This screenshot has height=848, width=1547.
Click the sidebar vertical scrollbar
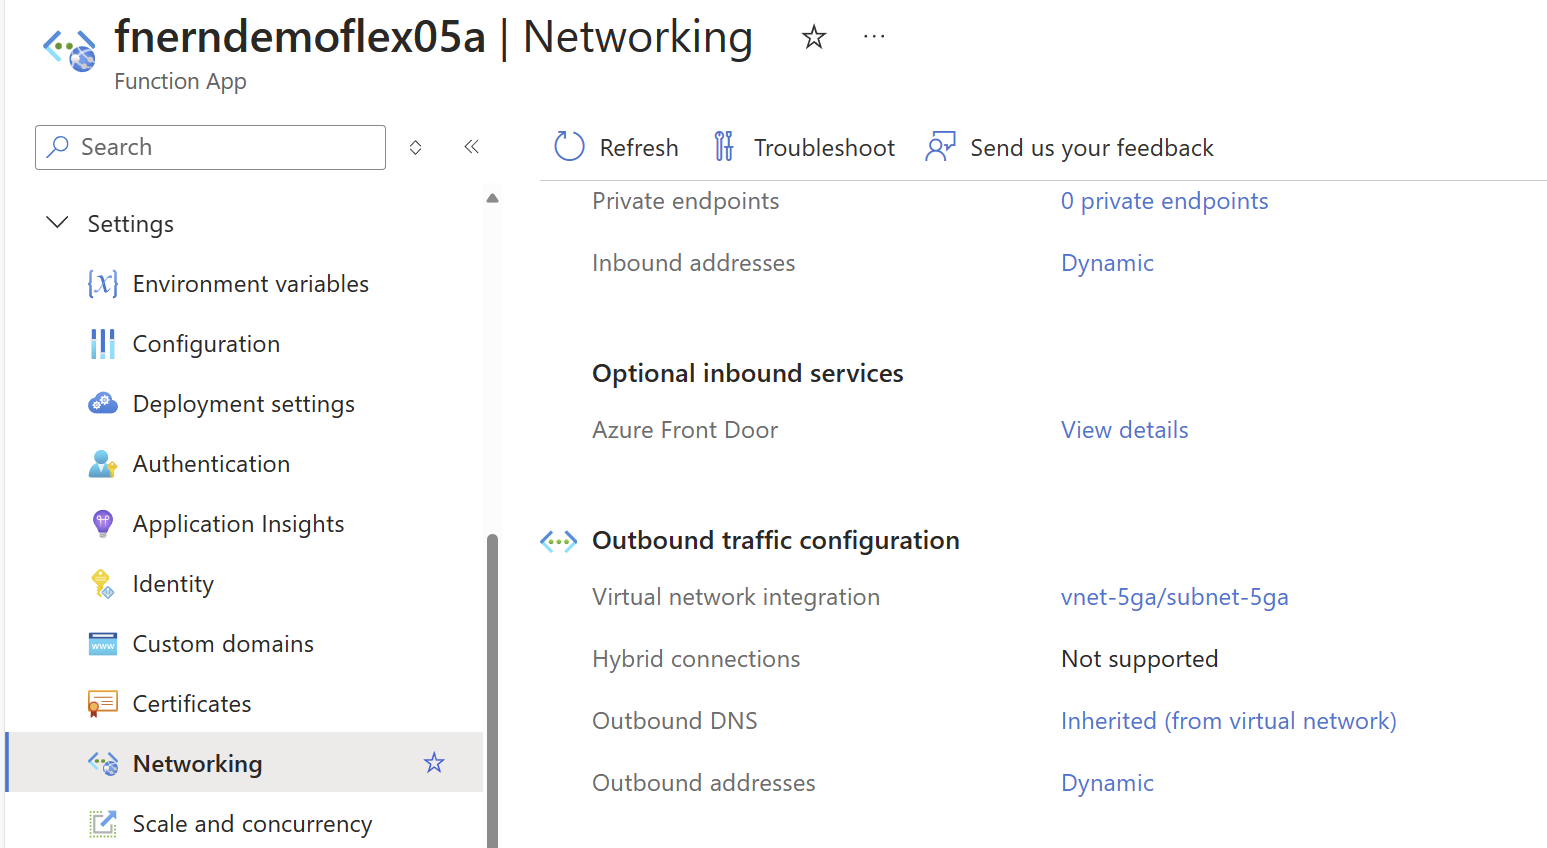coord(492,690)
